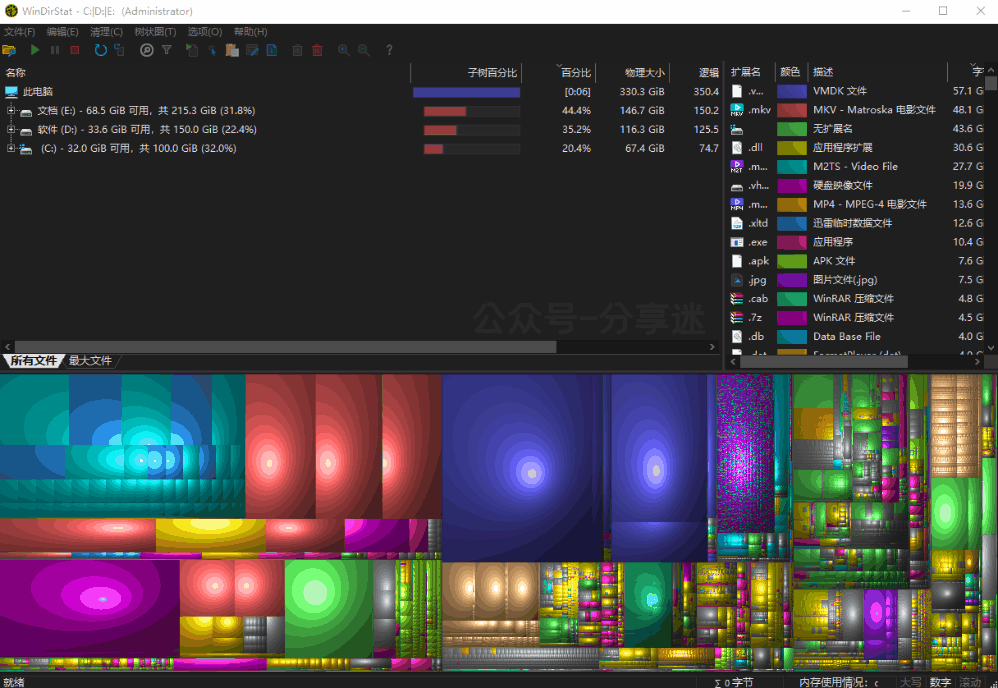Open the help question mark icon
998x688 pixels.
click(388, 49)
